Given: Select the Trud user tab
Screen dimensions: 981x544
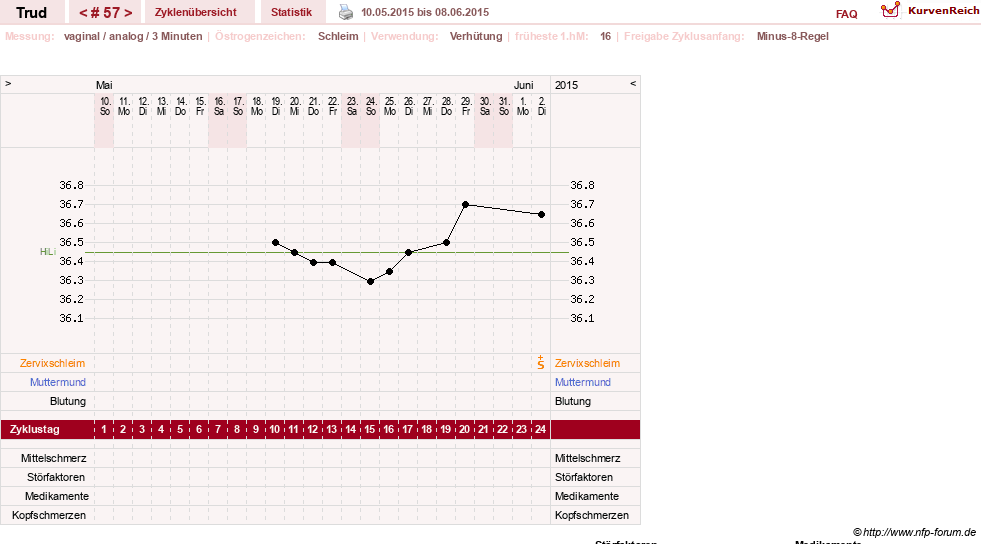Looking at the screenshot, I should click(31, 12).
